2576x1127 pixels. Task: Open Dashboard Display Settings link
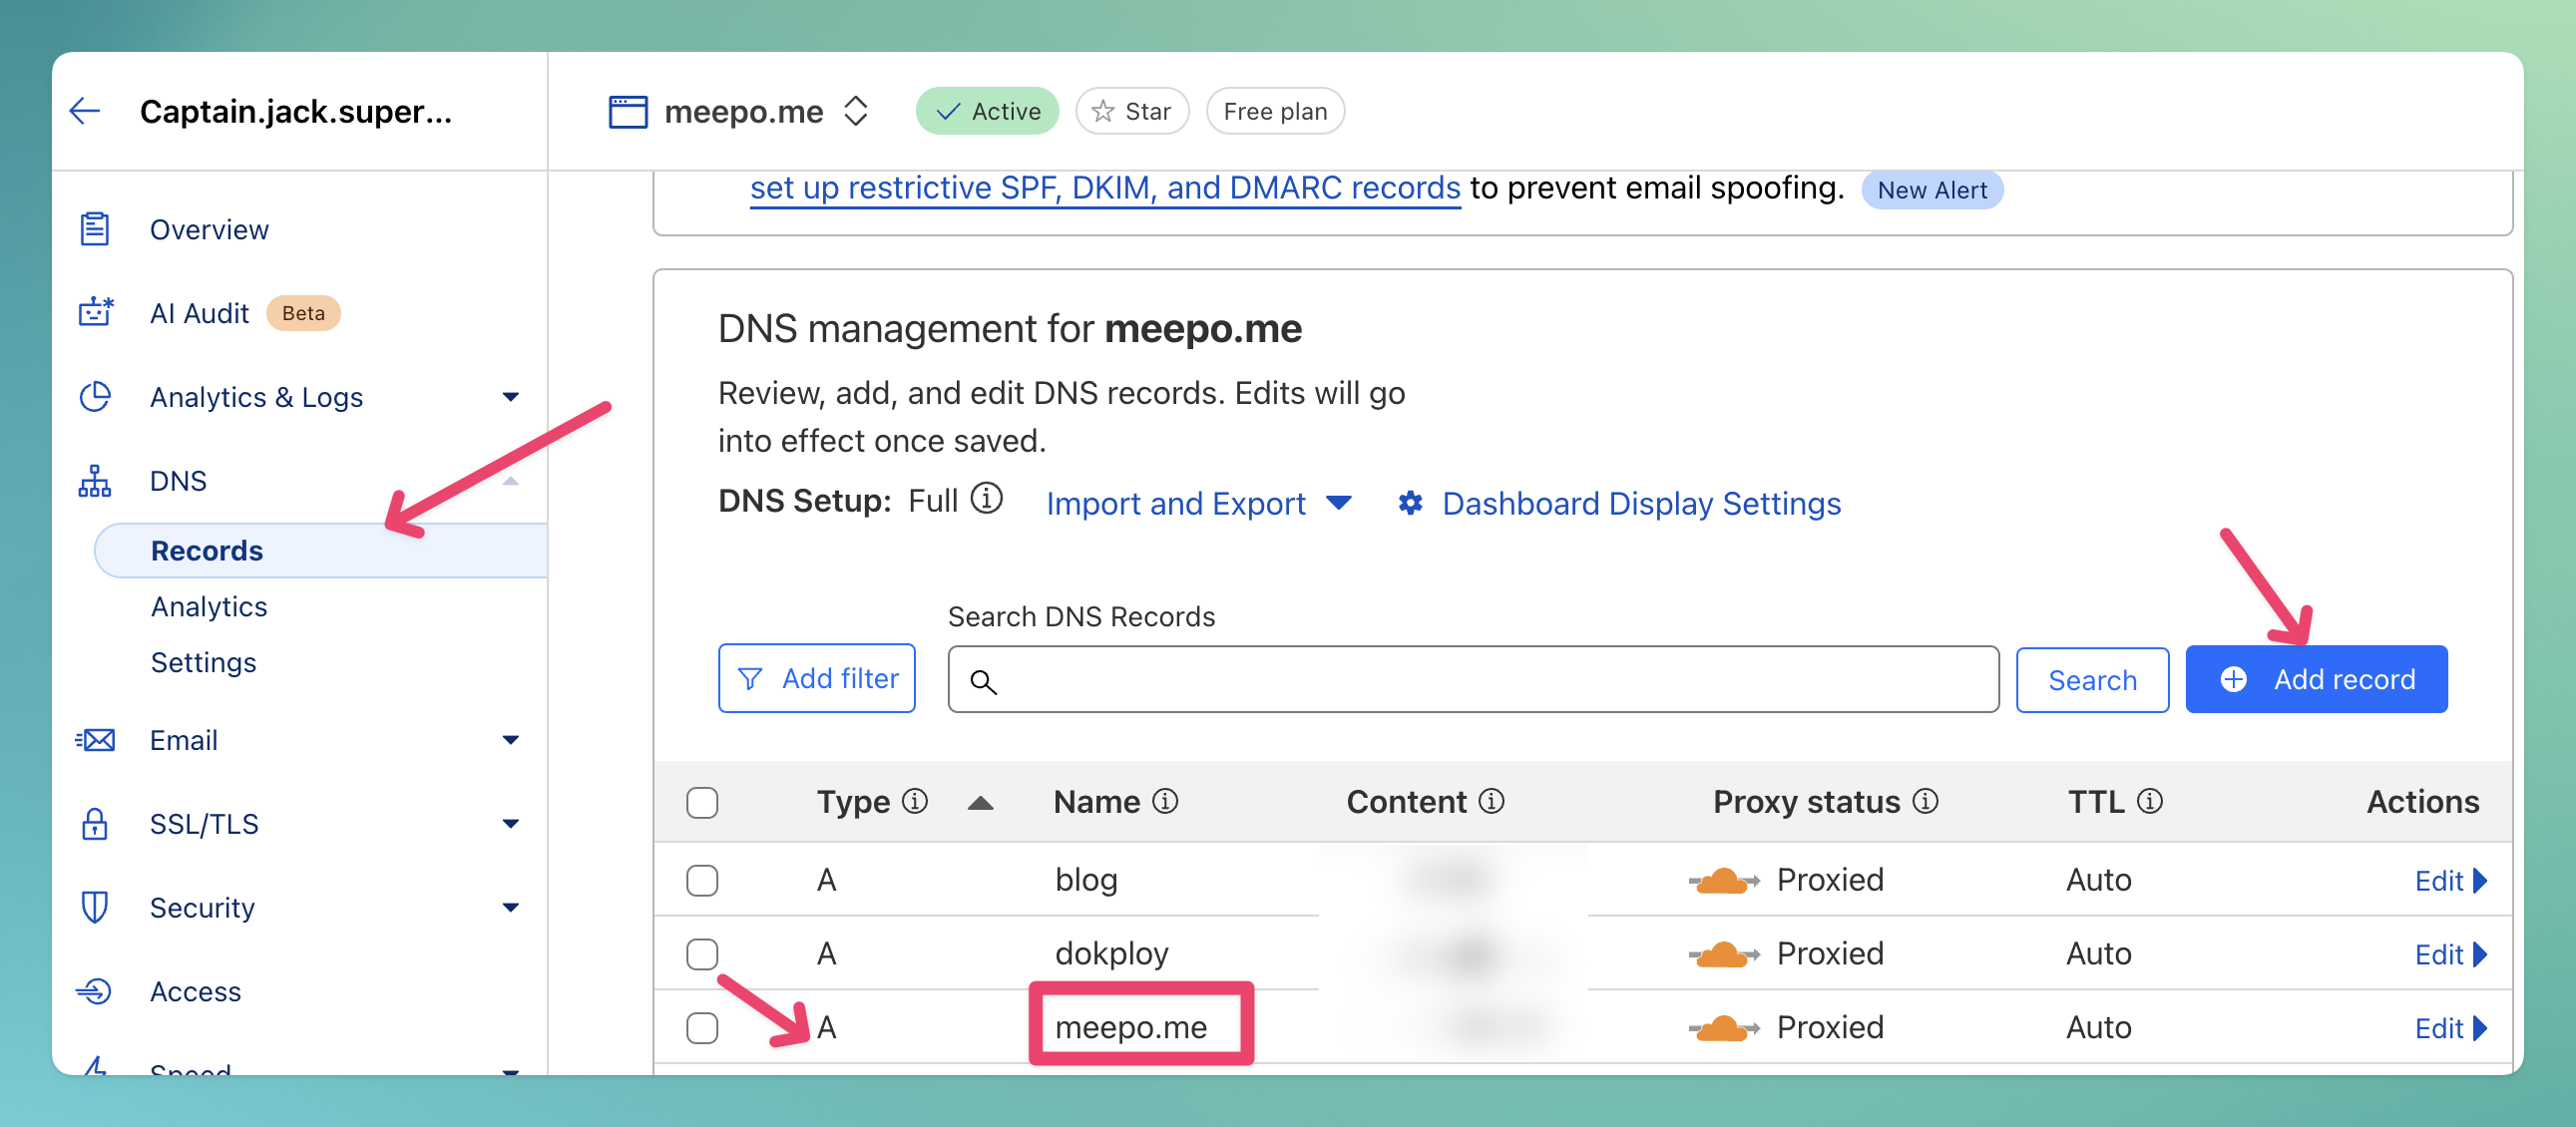coord(1640,503)
